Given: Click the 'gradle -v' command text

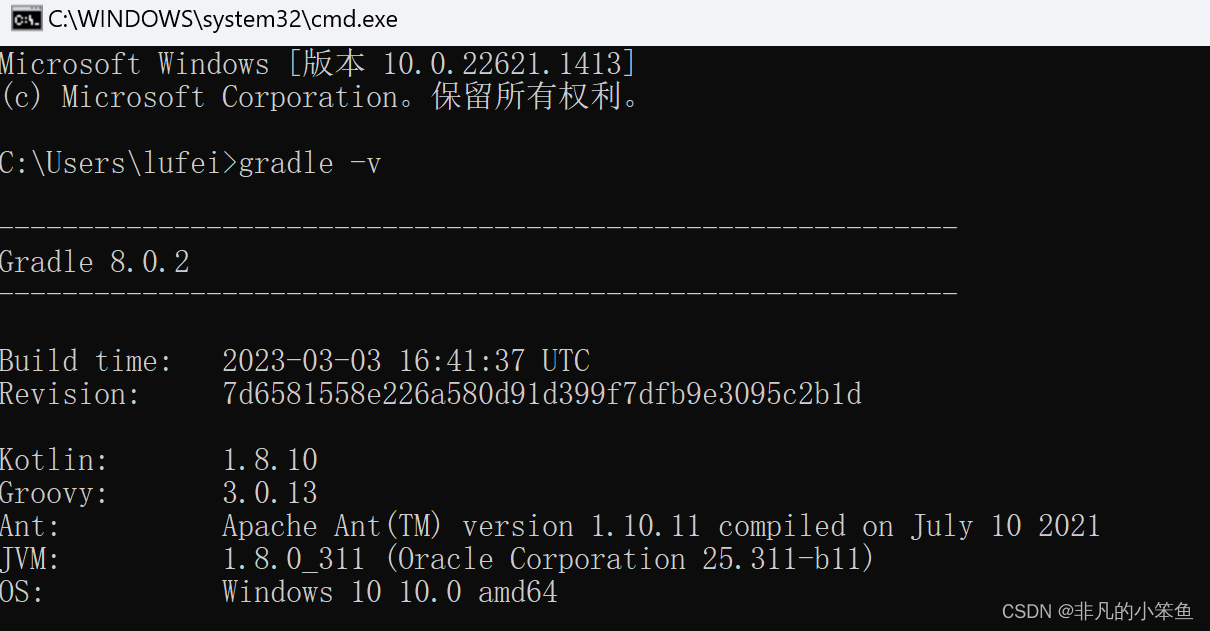Looking at the screenshot, I should tap(310, 163).
